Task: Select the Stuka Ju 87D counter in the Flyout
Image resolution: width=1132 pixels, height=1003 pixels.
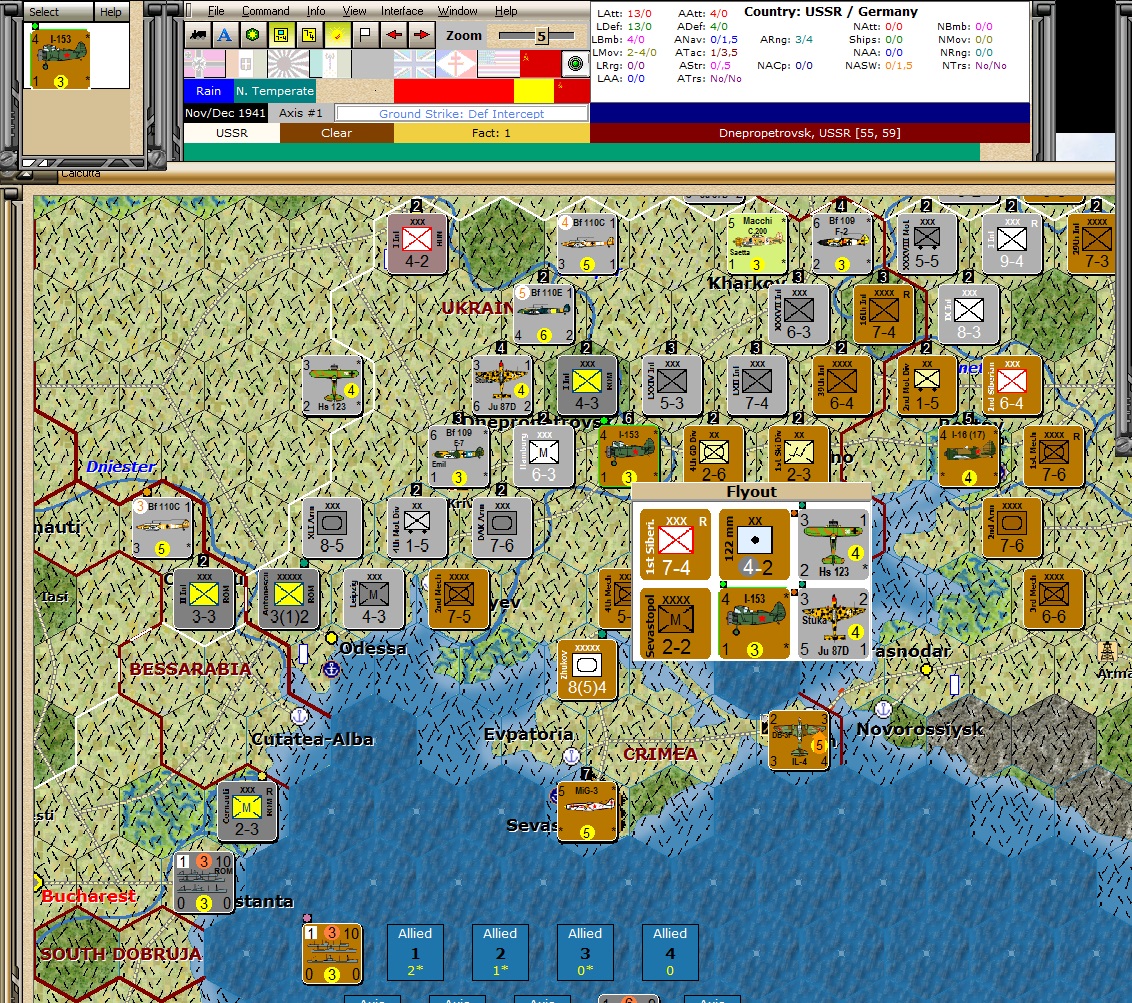Action: (832, 623)
